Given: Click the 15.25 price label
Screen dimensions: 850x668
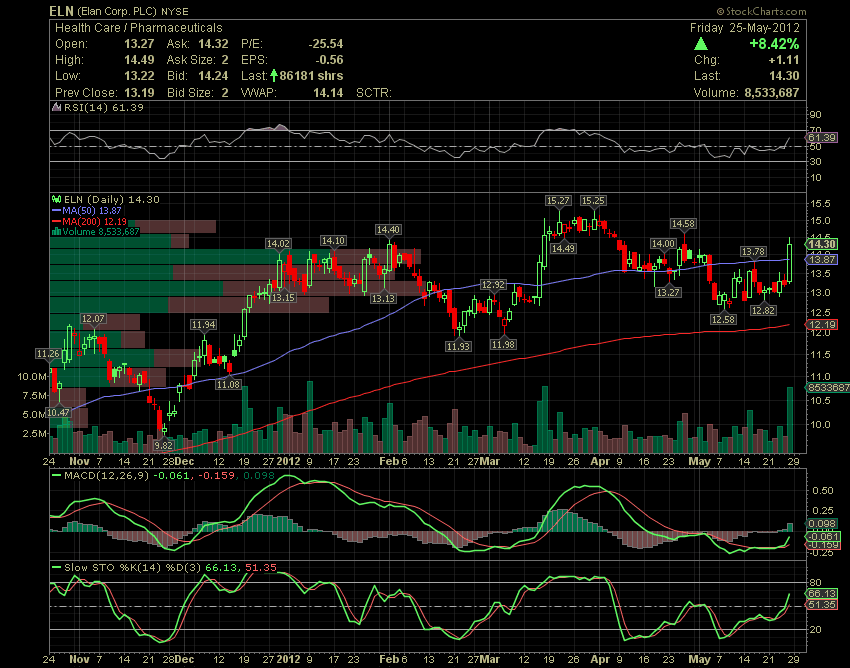Looking at the screenshot, I should (593, 201).
